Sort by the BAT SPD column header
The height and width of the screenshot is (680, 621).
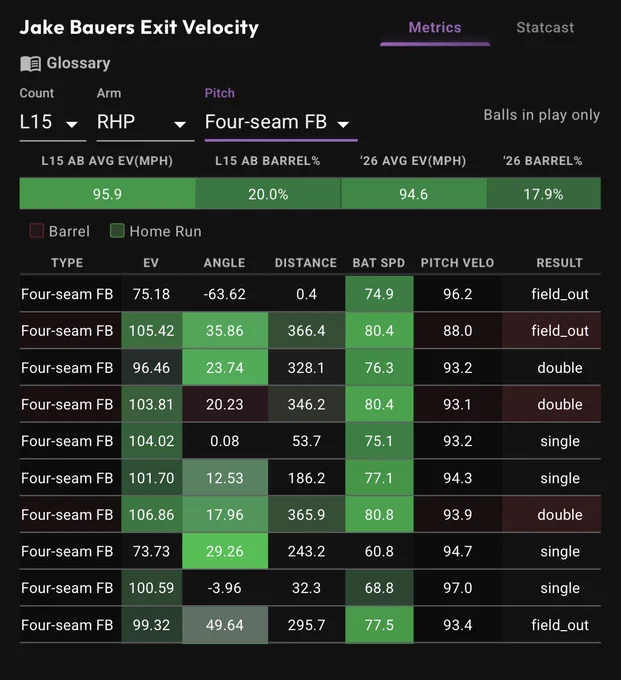click(x=379, y=263)
